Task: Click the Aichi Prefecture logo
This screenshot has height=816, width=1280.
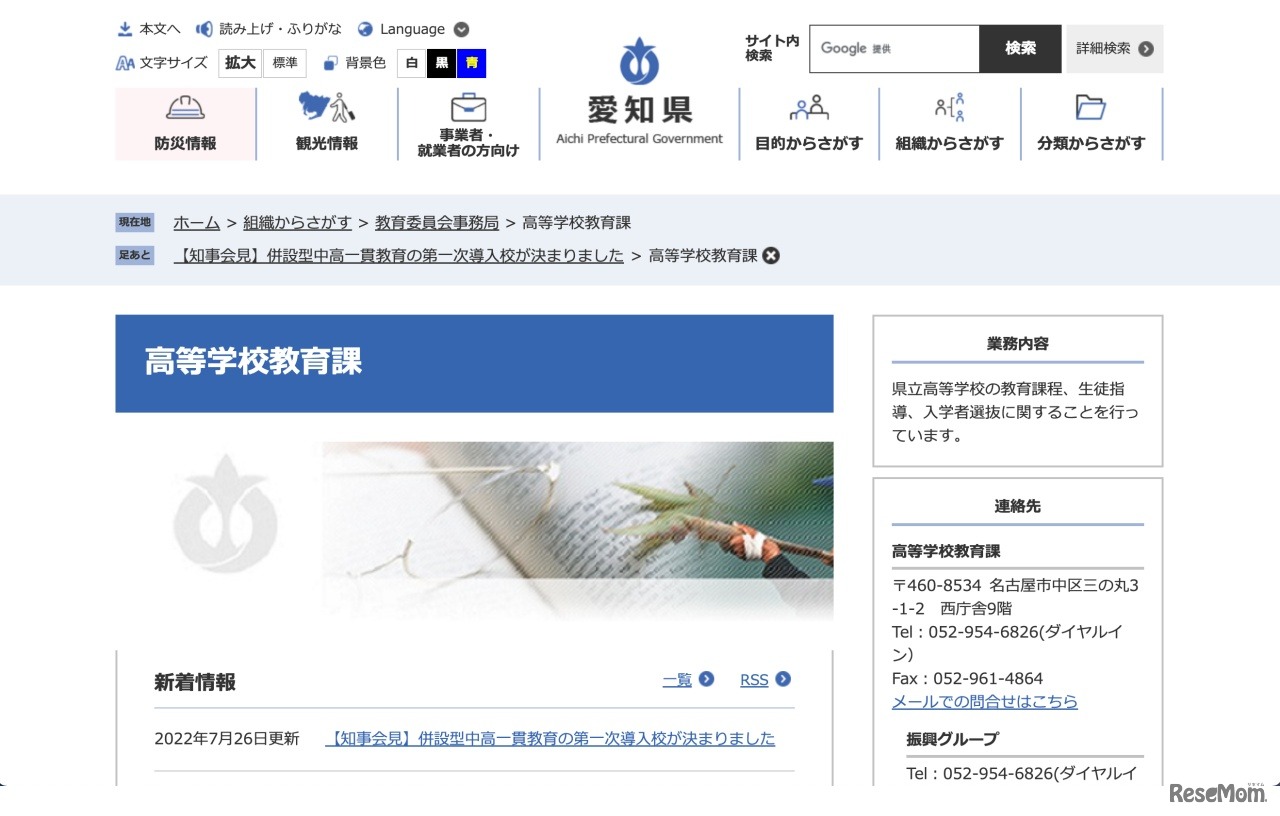Action: coord(637,60)
